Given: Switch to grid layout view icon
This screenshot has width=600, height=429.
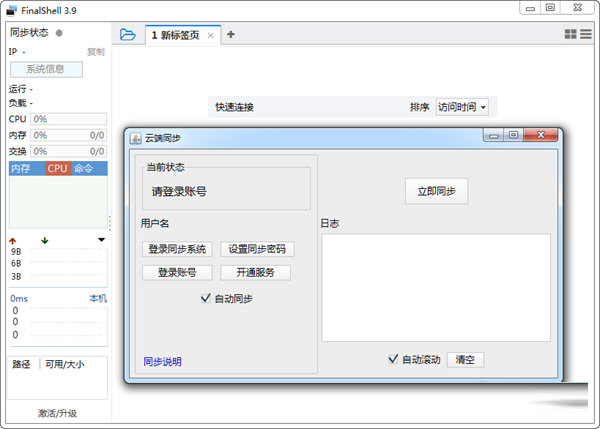Looking at the screenshot, I should click(x=570, y=34).
